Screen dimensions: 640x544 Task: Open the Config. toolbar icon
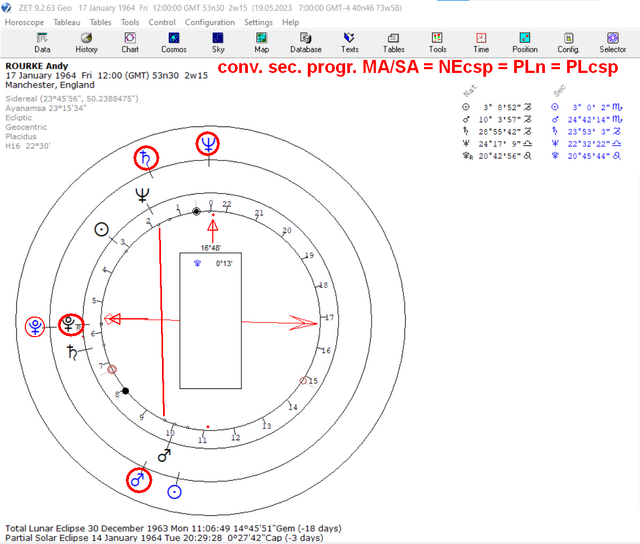[569, 43]
